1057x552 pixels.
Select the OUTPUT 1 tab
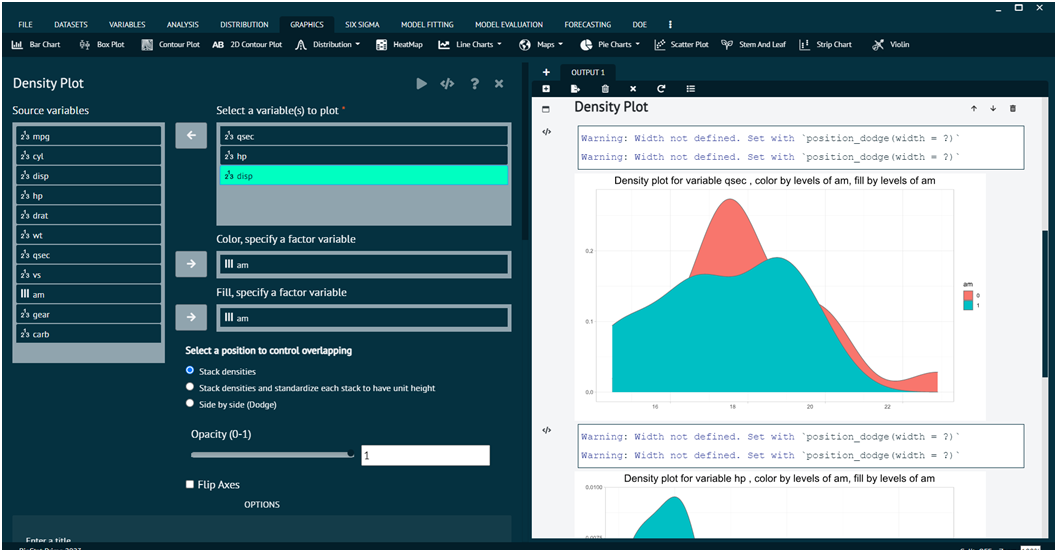click(x=588, y=72)
